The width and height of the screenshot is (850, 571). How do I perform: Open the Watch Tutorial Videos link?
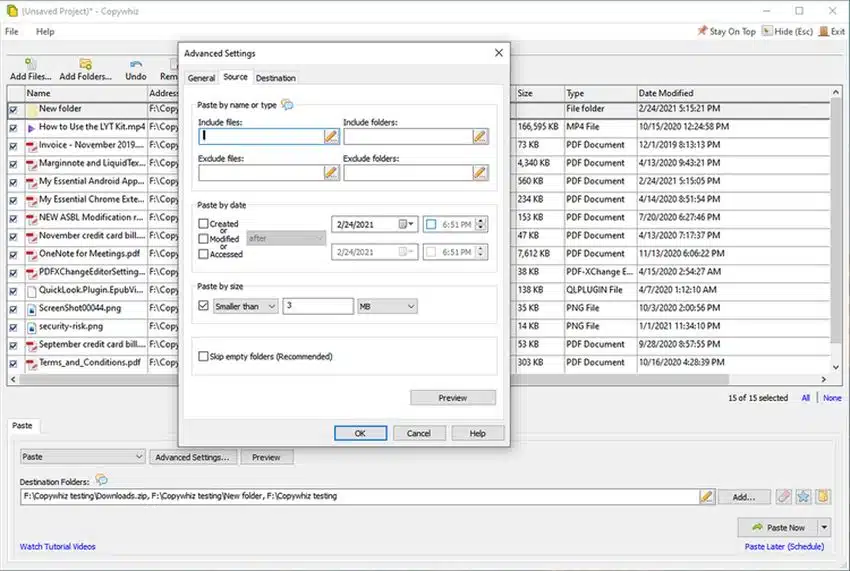click(57, 547)
